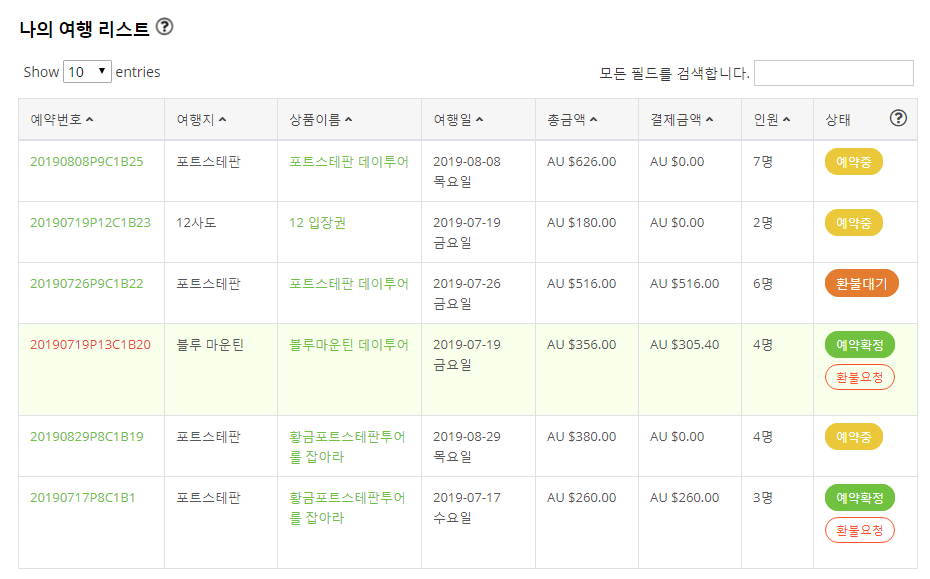Viewport: 930px width, 579px height.
Task: Open 블루마운틴 데이투어 product link
Action: pyautogui.click(x=349, y=345)
